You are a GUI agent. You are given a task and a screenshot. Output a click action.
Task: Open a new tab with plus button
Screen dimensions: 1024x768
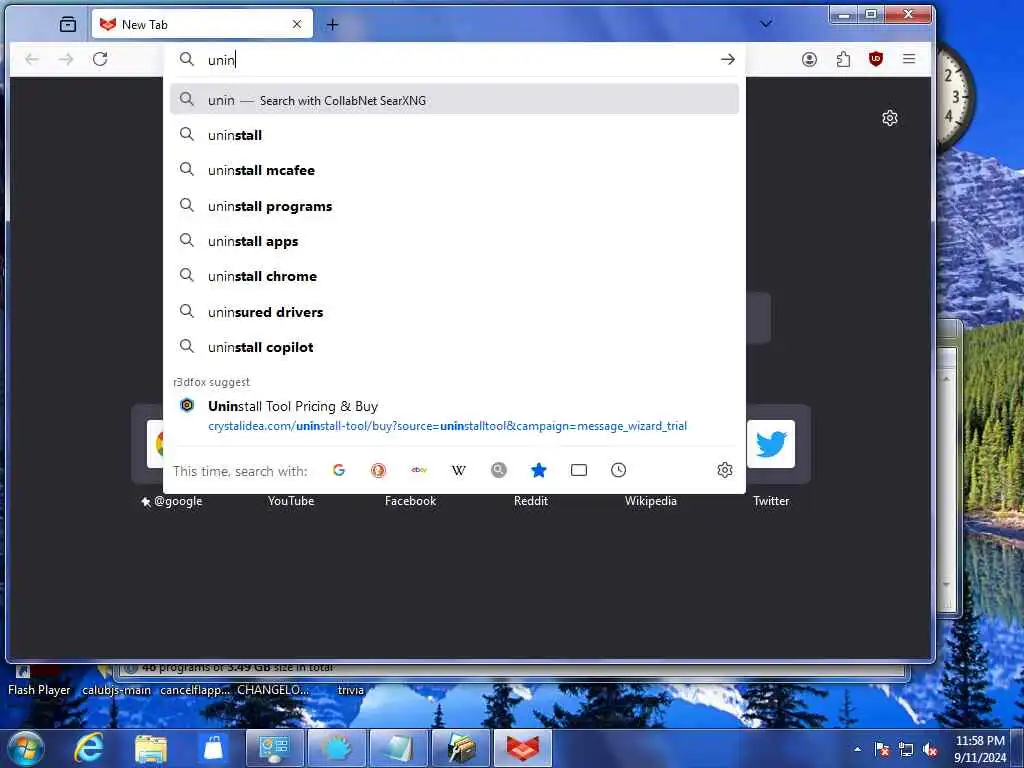click(332, 25)
